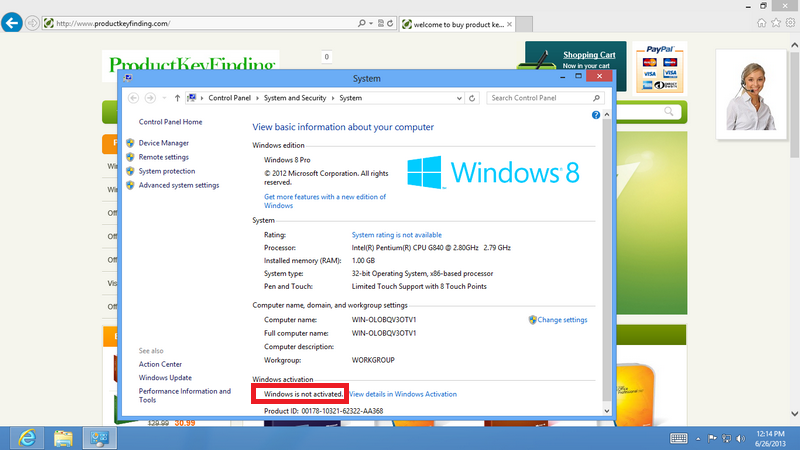Select the System breadcrumb item
The width and height of the screenshot is (800, 450).
(351, 98)
